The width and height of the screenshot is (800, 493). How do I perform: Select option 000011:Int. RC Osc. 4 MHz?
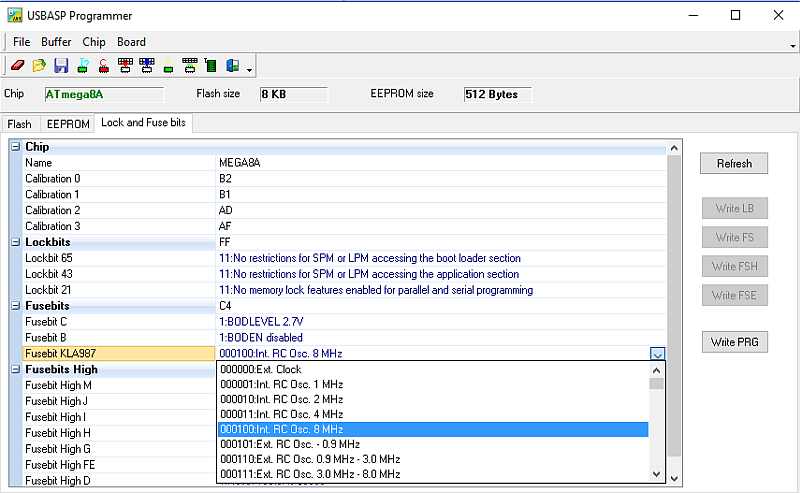(x=433, y=414)
